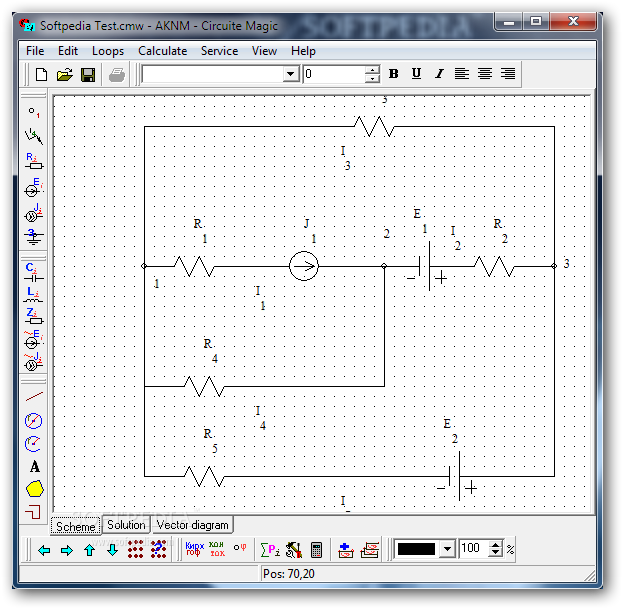Click the hammer and tools icon
Screen dimensions: 623x609
[x=294, y=550]
